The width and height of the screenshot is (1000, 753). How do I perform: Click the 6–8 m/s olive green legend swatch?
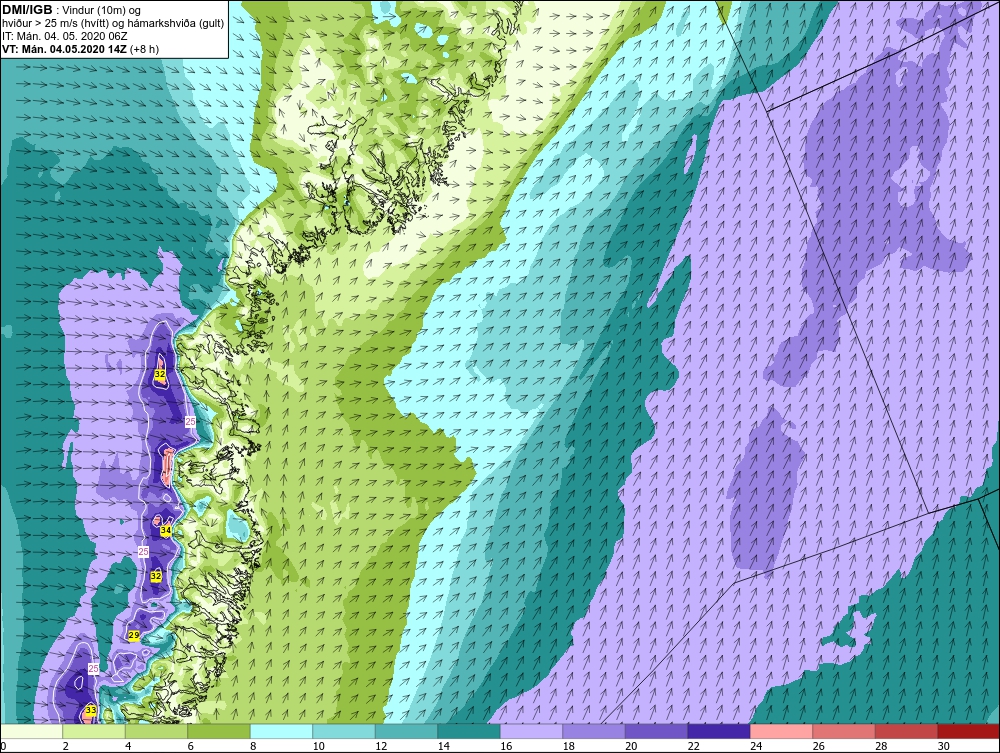coord(219,731)
